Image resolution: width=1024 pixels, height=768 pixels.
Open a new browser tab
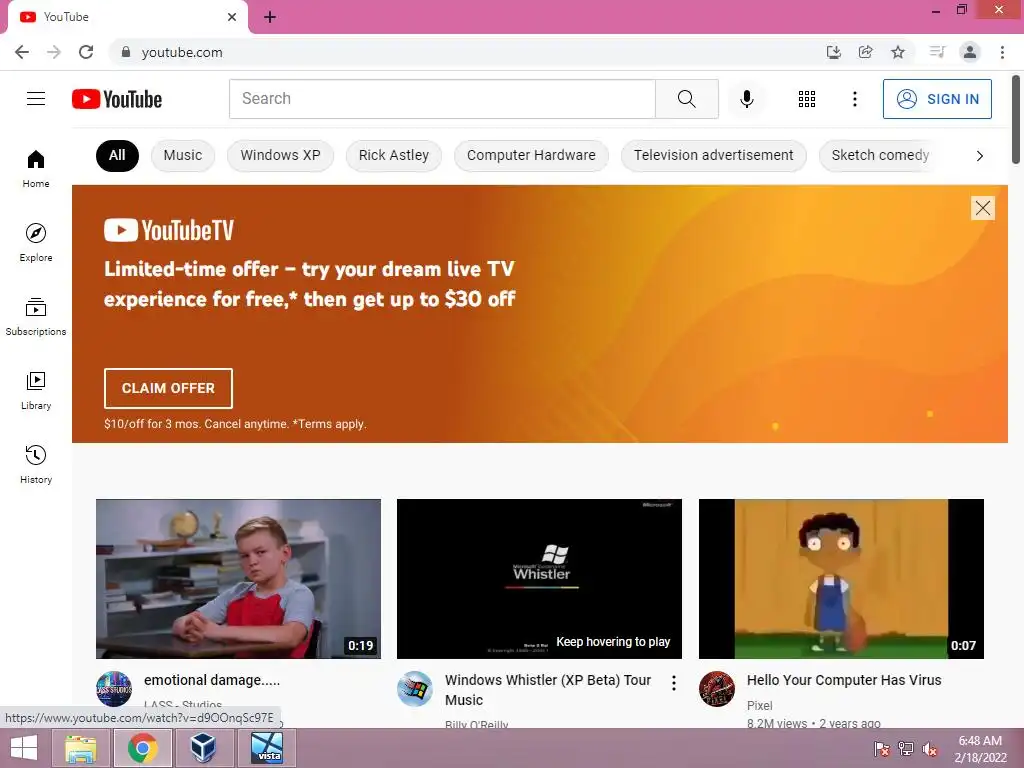click(x=270, y=17)
